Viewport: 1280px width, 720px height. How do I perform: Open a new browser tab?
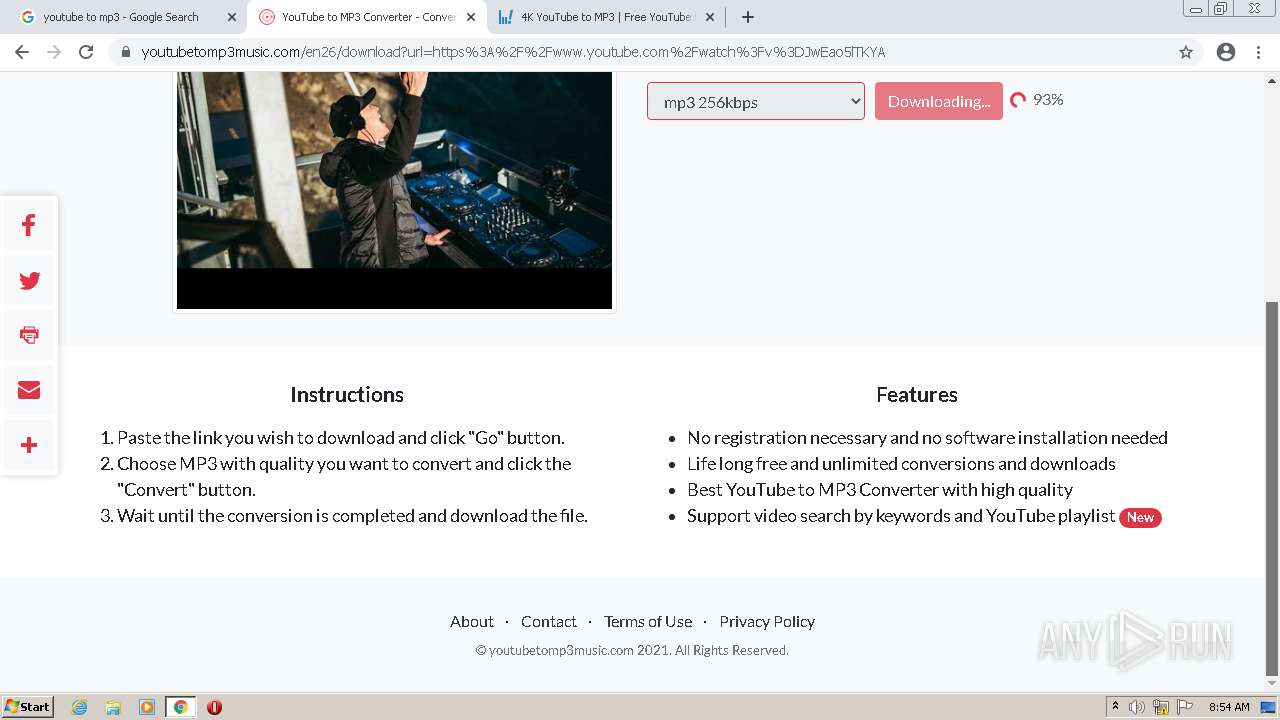click(x=748, y=17)
